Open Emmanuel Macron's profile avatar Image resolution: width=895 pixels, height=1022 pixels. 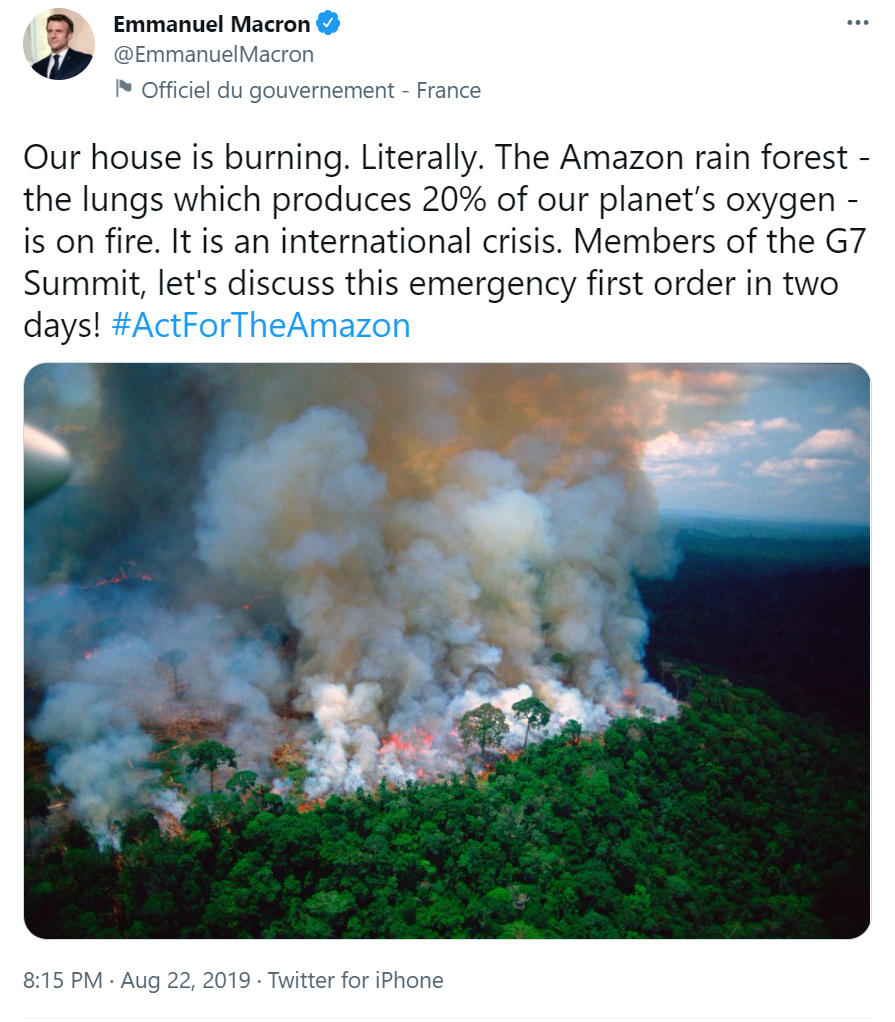click(59, 44)
